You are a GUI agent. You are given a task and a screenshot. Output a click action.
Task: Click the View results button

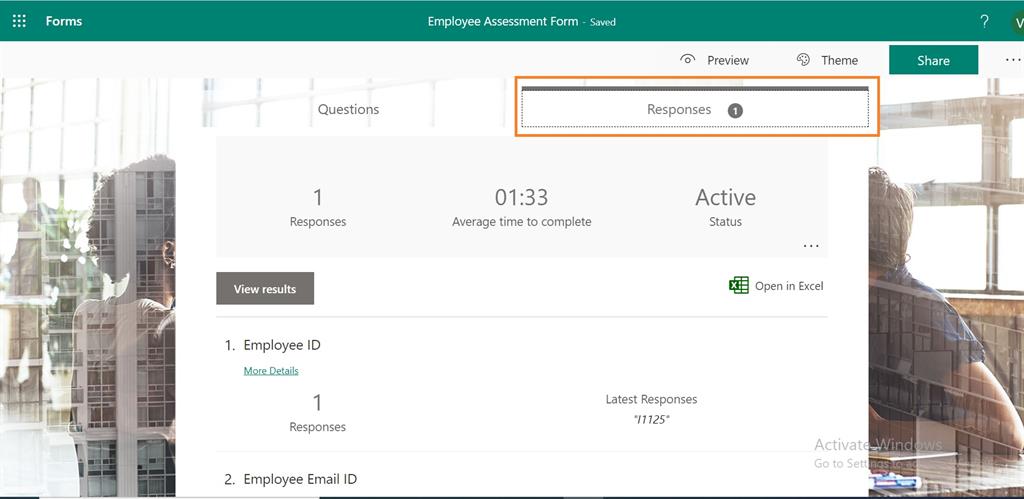tap(265, 288)
